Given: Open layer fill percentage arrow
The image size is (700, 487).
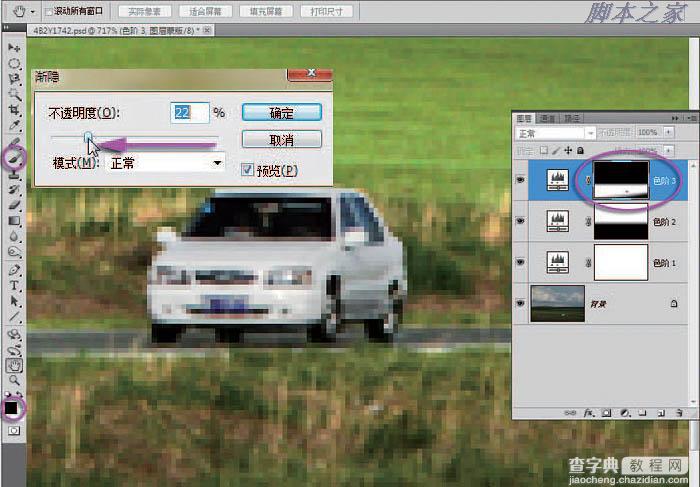Looking at the screenshot, I should click(669, 150).
